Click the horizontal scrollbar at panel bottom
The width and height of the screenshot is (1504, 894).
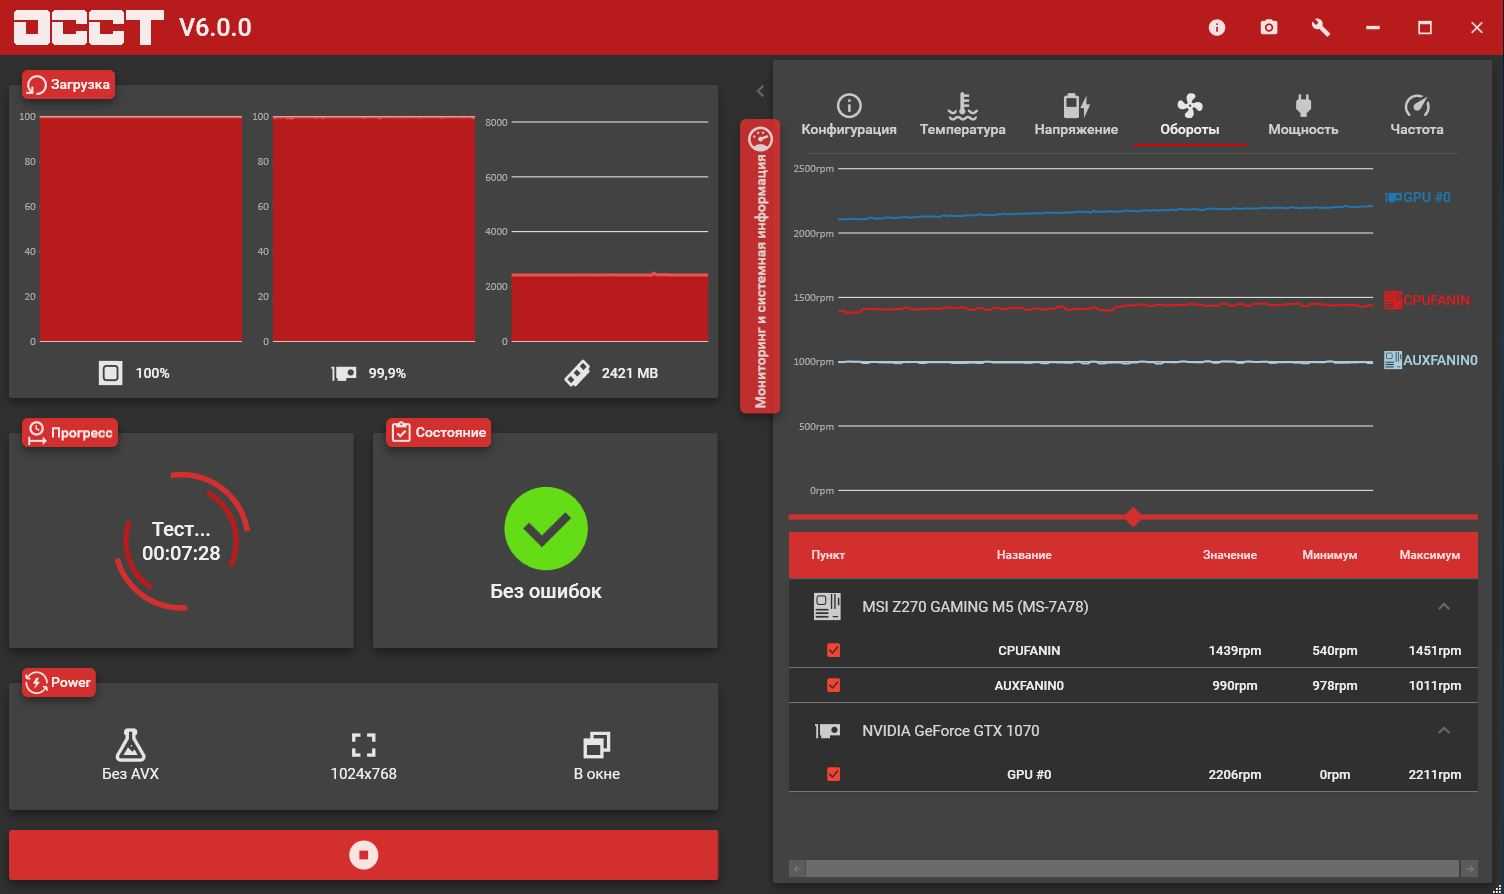point(1132,868)
